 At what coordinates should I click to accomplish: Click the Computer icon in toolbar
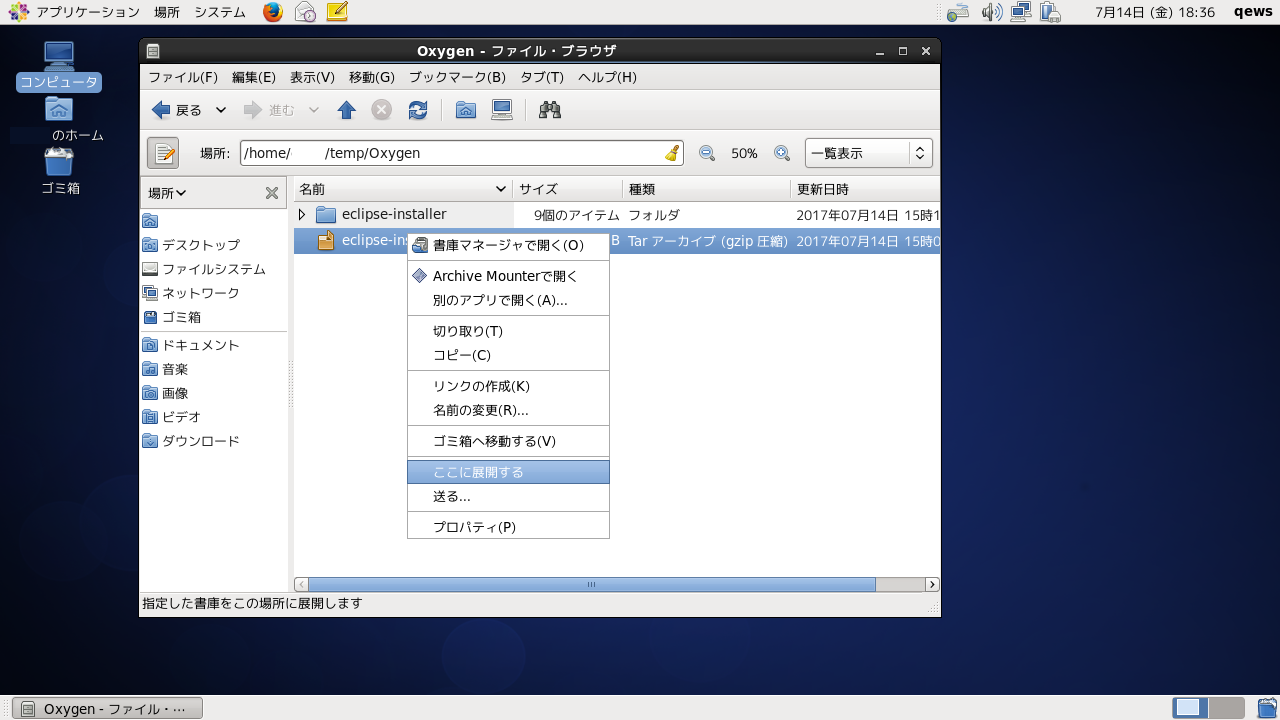point(502,110)
